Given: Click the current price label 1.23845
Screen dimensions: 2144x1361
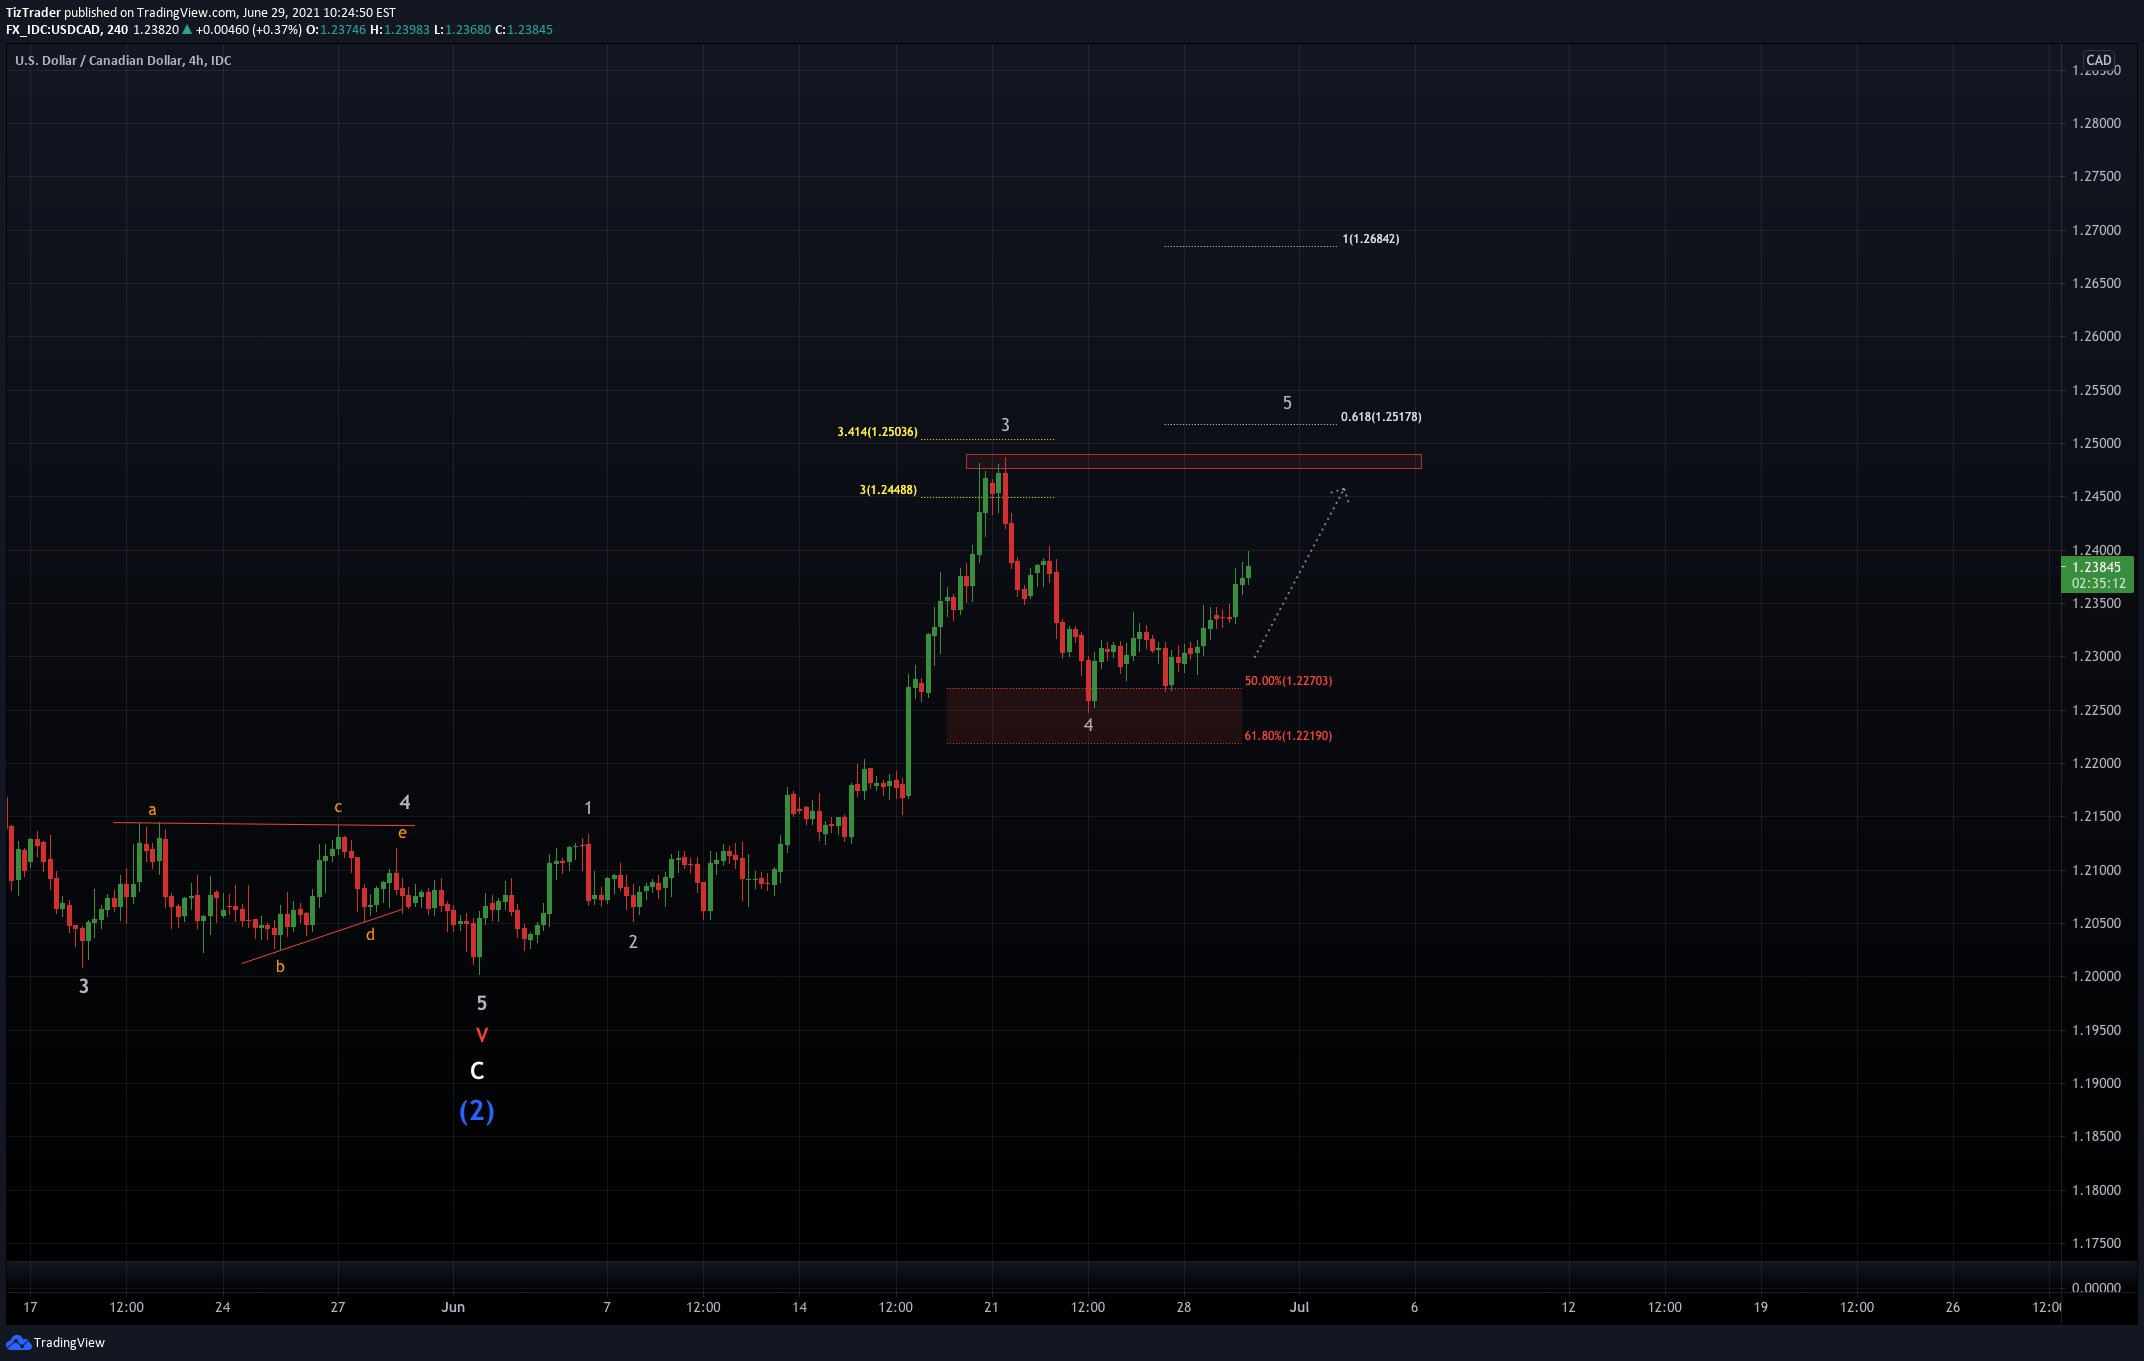Looking at the screenshot, I should click(x=2096, y=567).
